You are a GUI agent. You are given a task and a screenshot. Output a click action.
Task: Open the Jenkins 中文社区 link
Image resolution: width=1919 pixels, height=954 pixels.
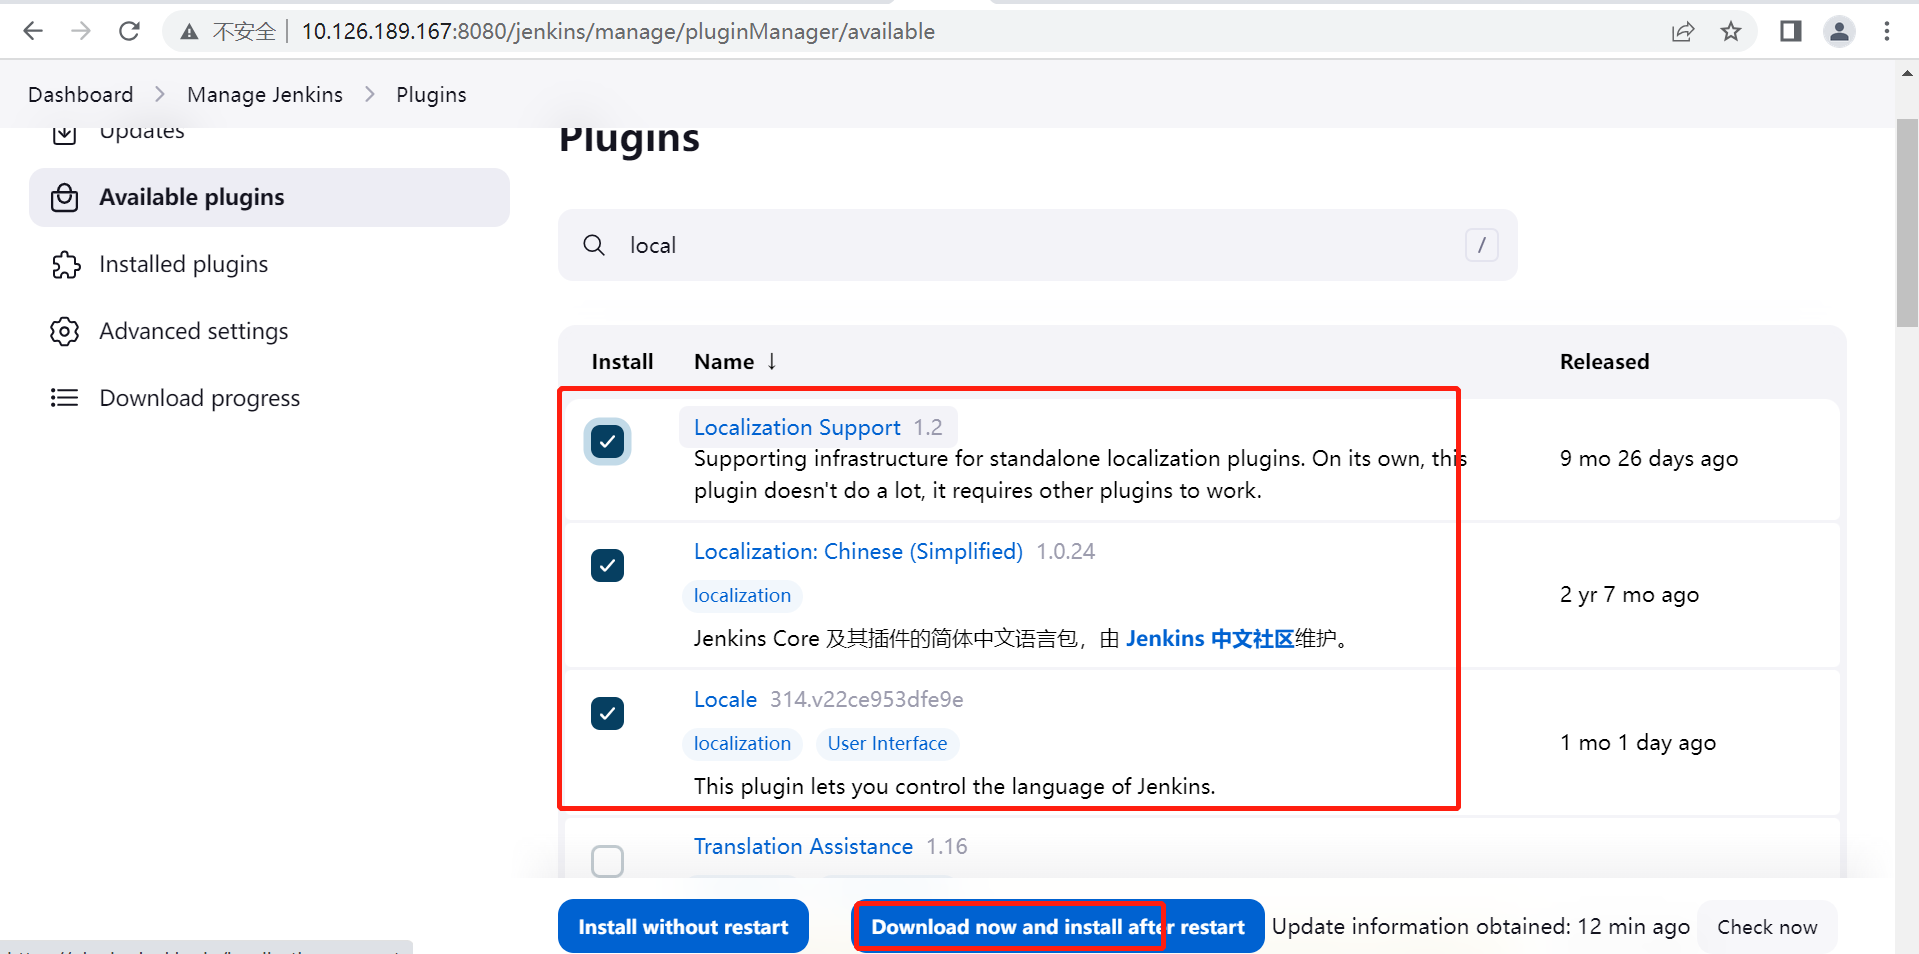[x=1210, y=638]
